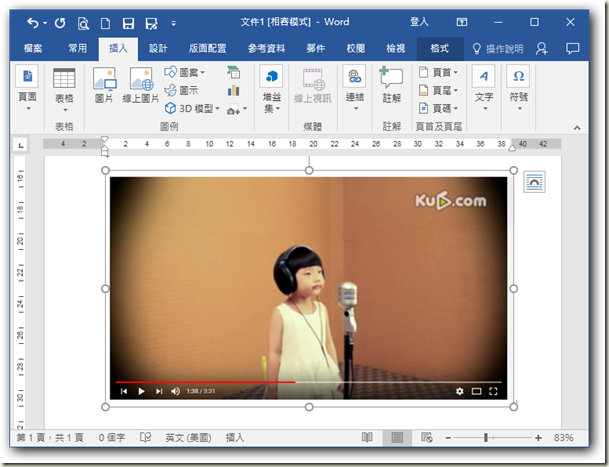Screen dimensions: 609x467
Task: Click the Undo arrow in the quick access toolbar
Action: (x=35, y=22)
